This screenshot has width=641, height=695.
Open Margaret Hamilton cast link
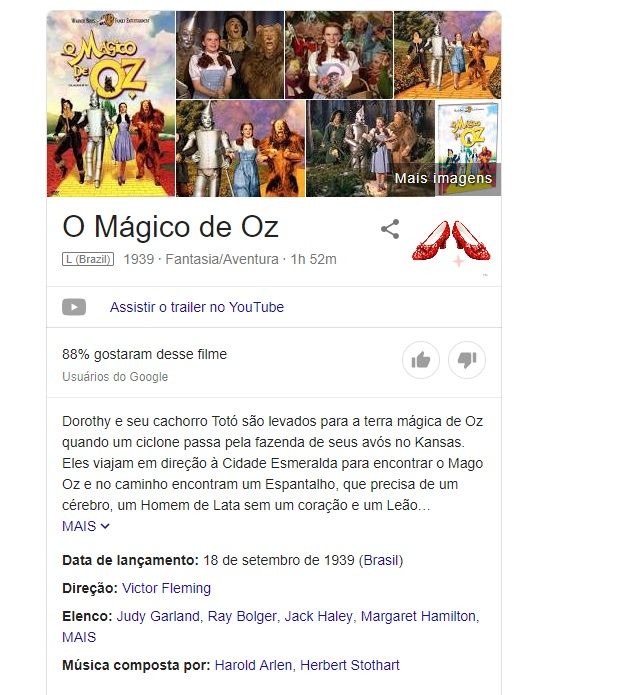pos(418,616)
